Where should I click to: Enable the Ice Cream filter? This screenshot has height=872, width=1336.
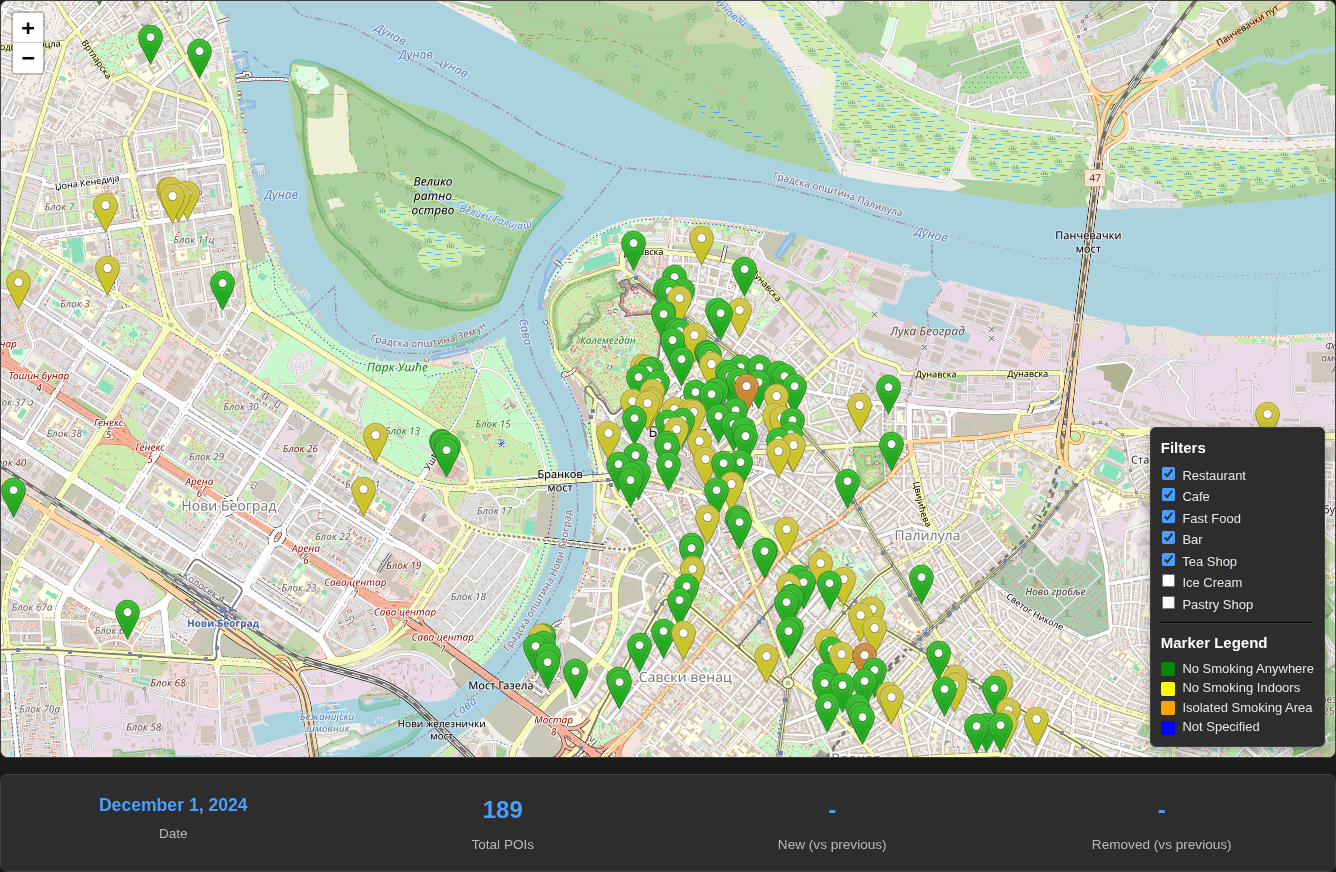1168,580
